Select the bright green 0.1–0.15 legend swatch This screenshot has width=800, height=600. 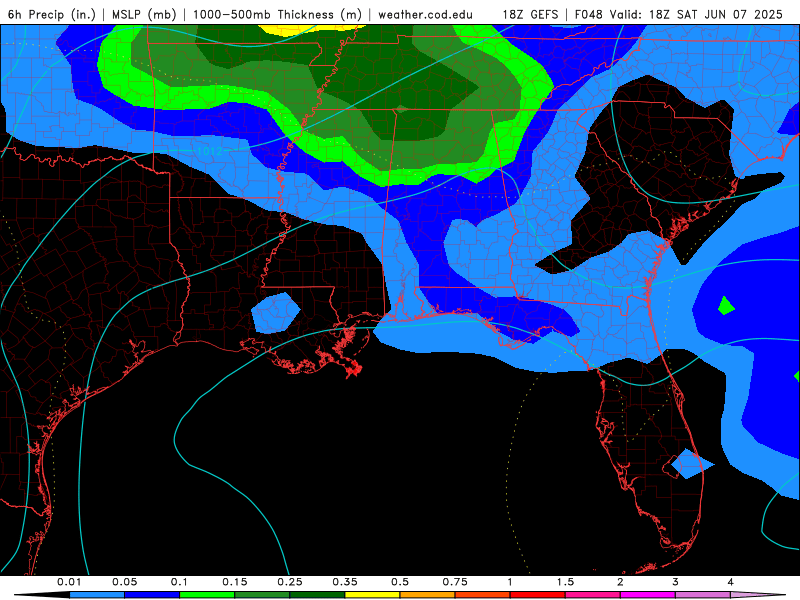click(207, 595)
